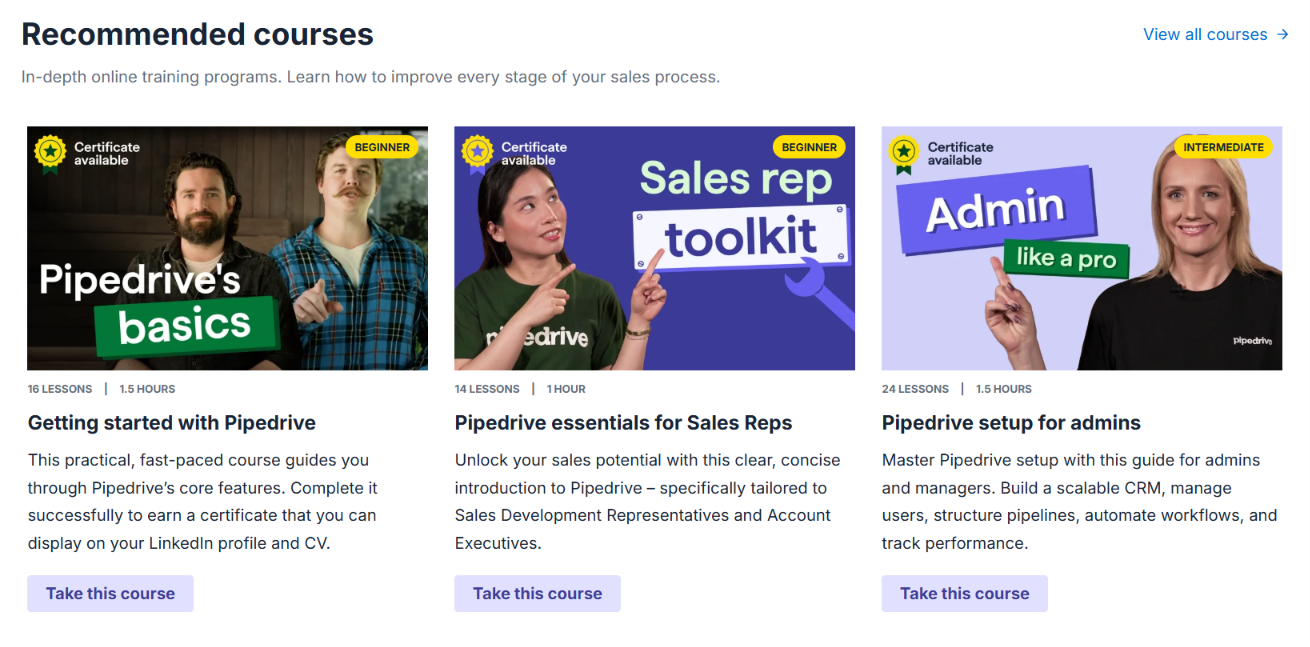Click the arrow icon beside View all courses
This screenshot has width=1310, height=647.
[x=1283, y=34]
